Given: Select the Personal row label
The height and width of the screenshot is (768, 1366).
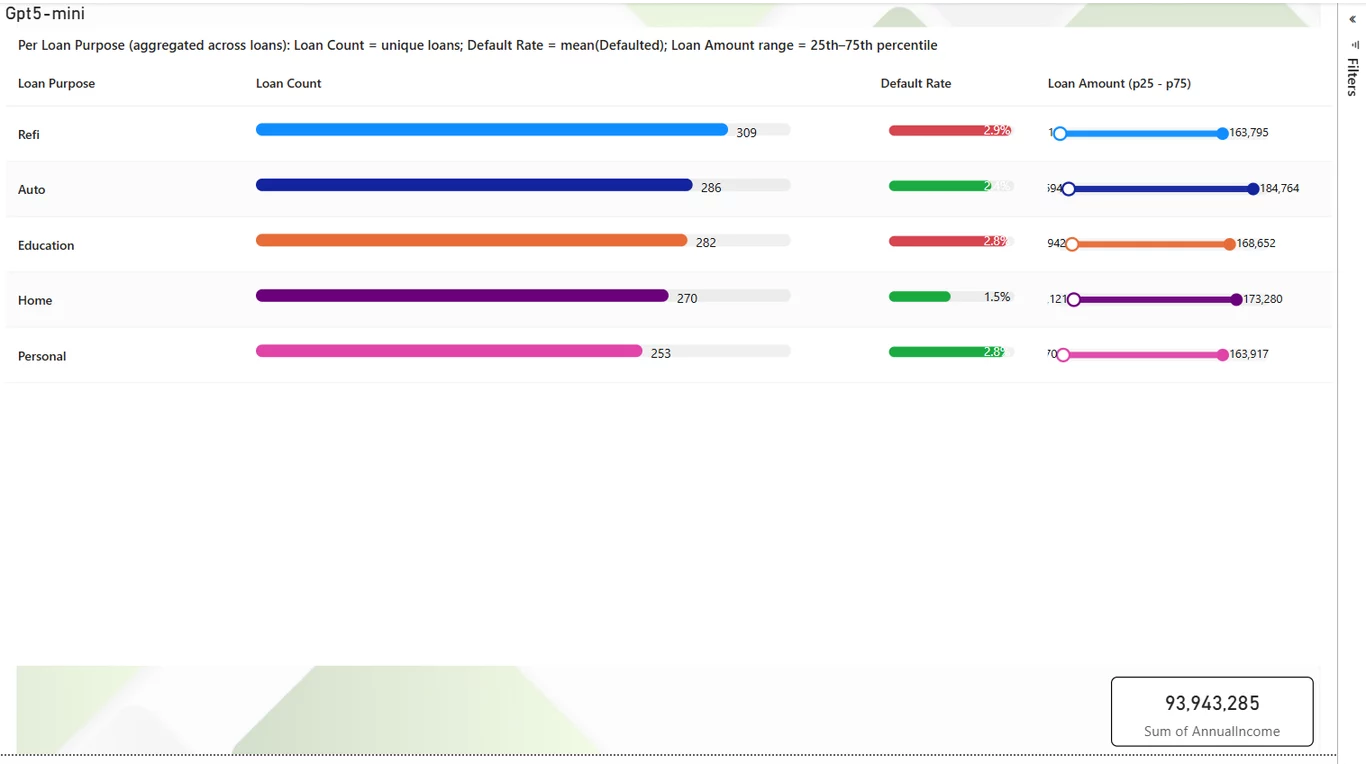Looking at the screenshot, I should (42, 356).
